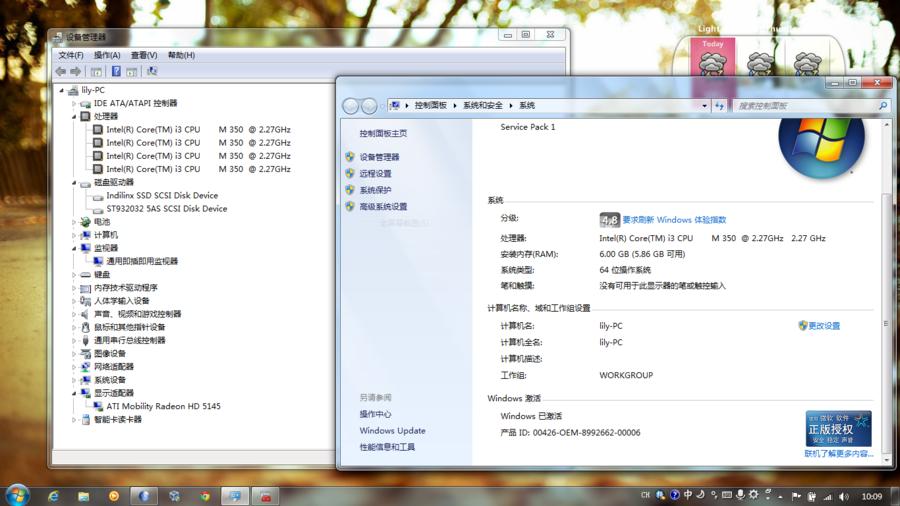Open Google Chrome from the taskbar
The width and height of the screenshot is (900, 506).
(205, 496)
